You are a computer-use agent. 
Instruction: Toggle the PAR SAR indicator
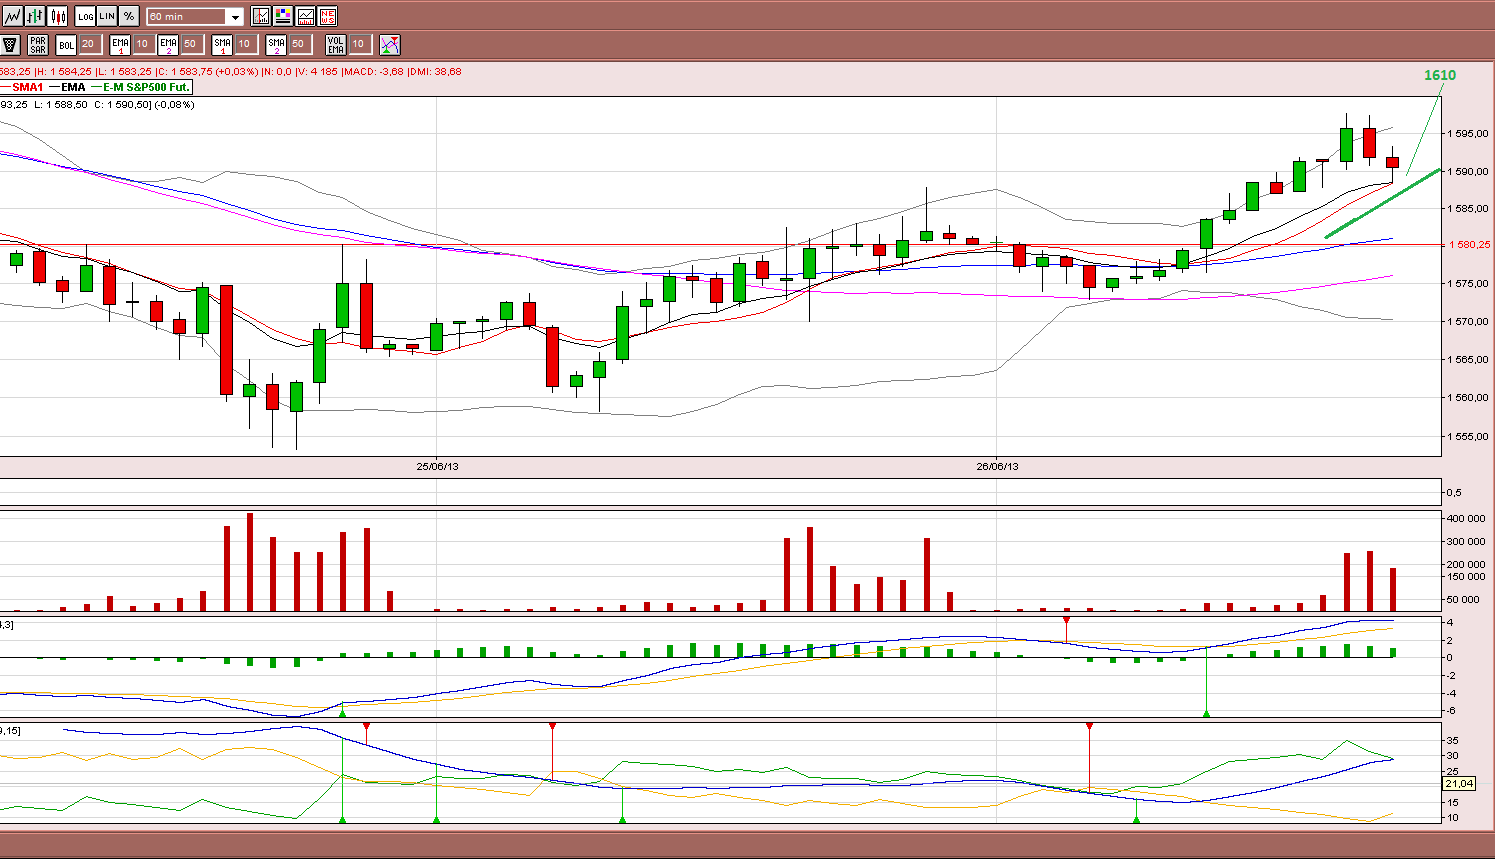pos(38,44)
